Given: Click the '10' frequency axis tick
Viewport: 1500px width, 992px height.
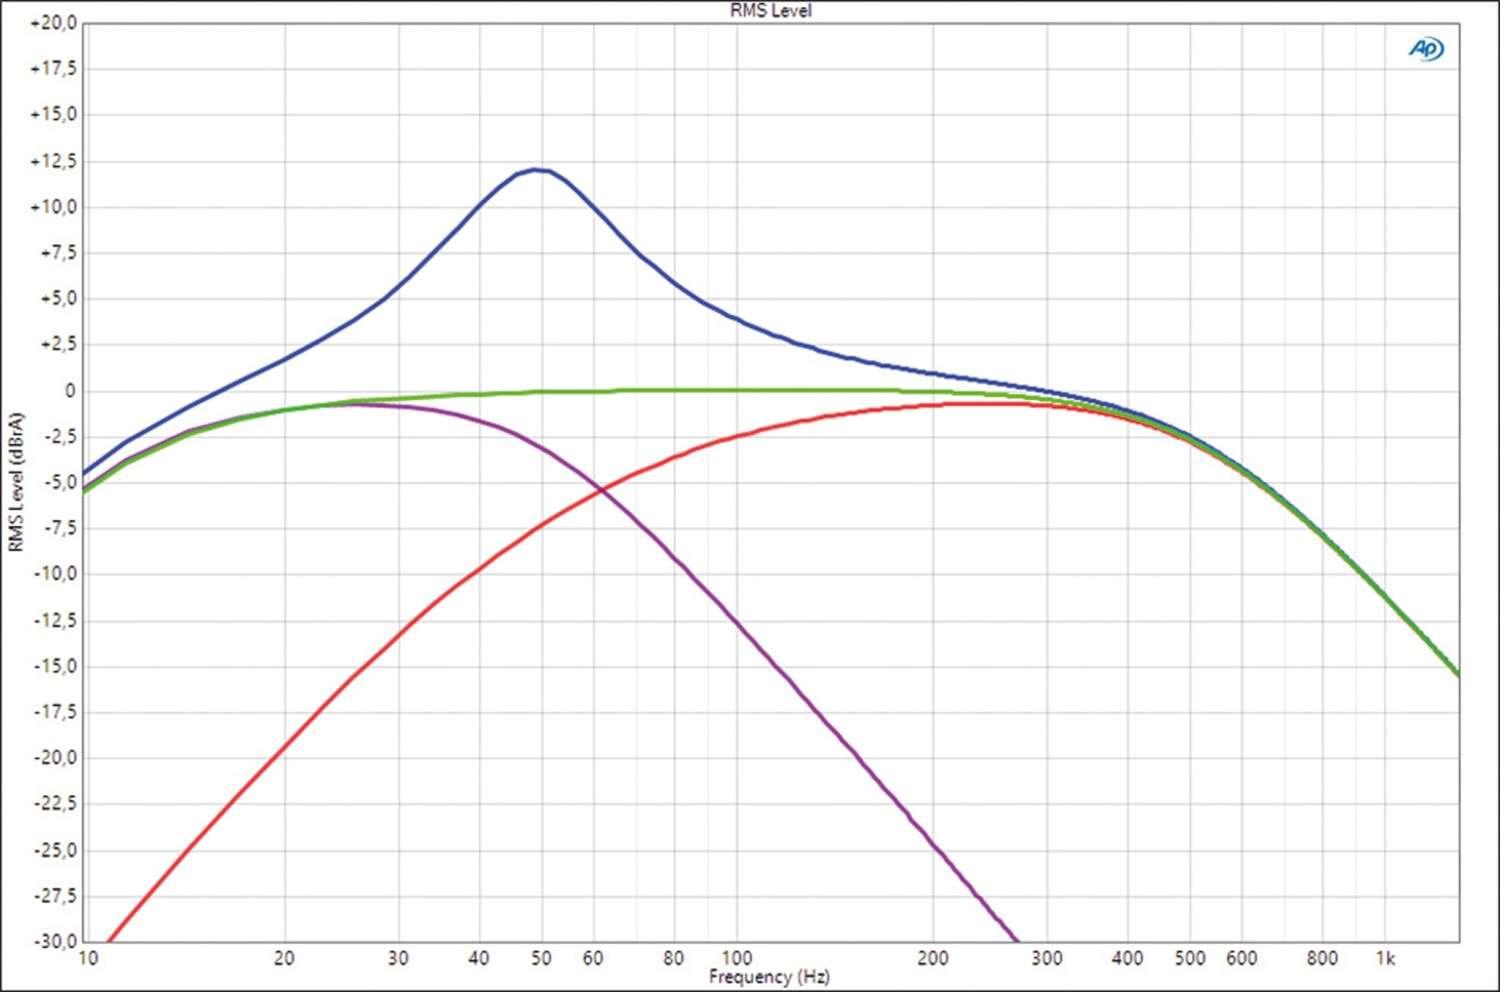Looking at the screenshot, I should [x=88, y=958].
